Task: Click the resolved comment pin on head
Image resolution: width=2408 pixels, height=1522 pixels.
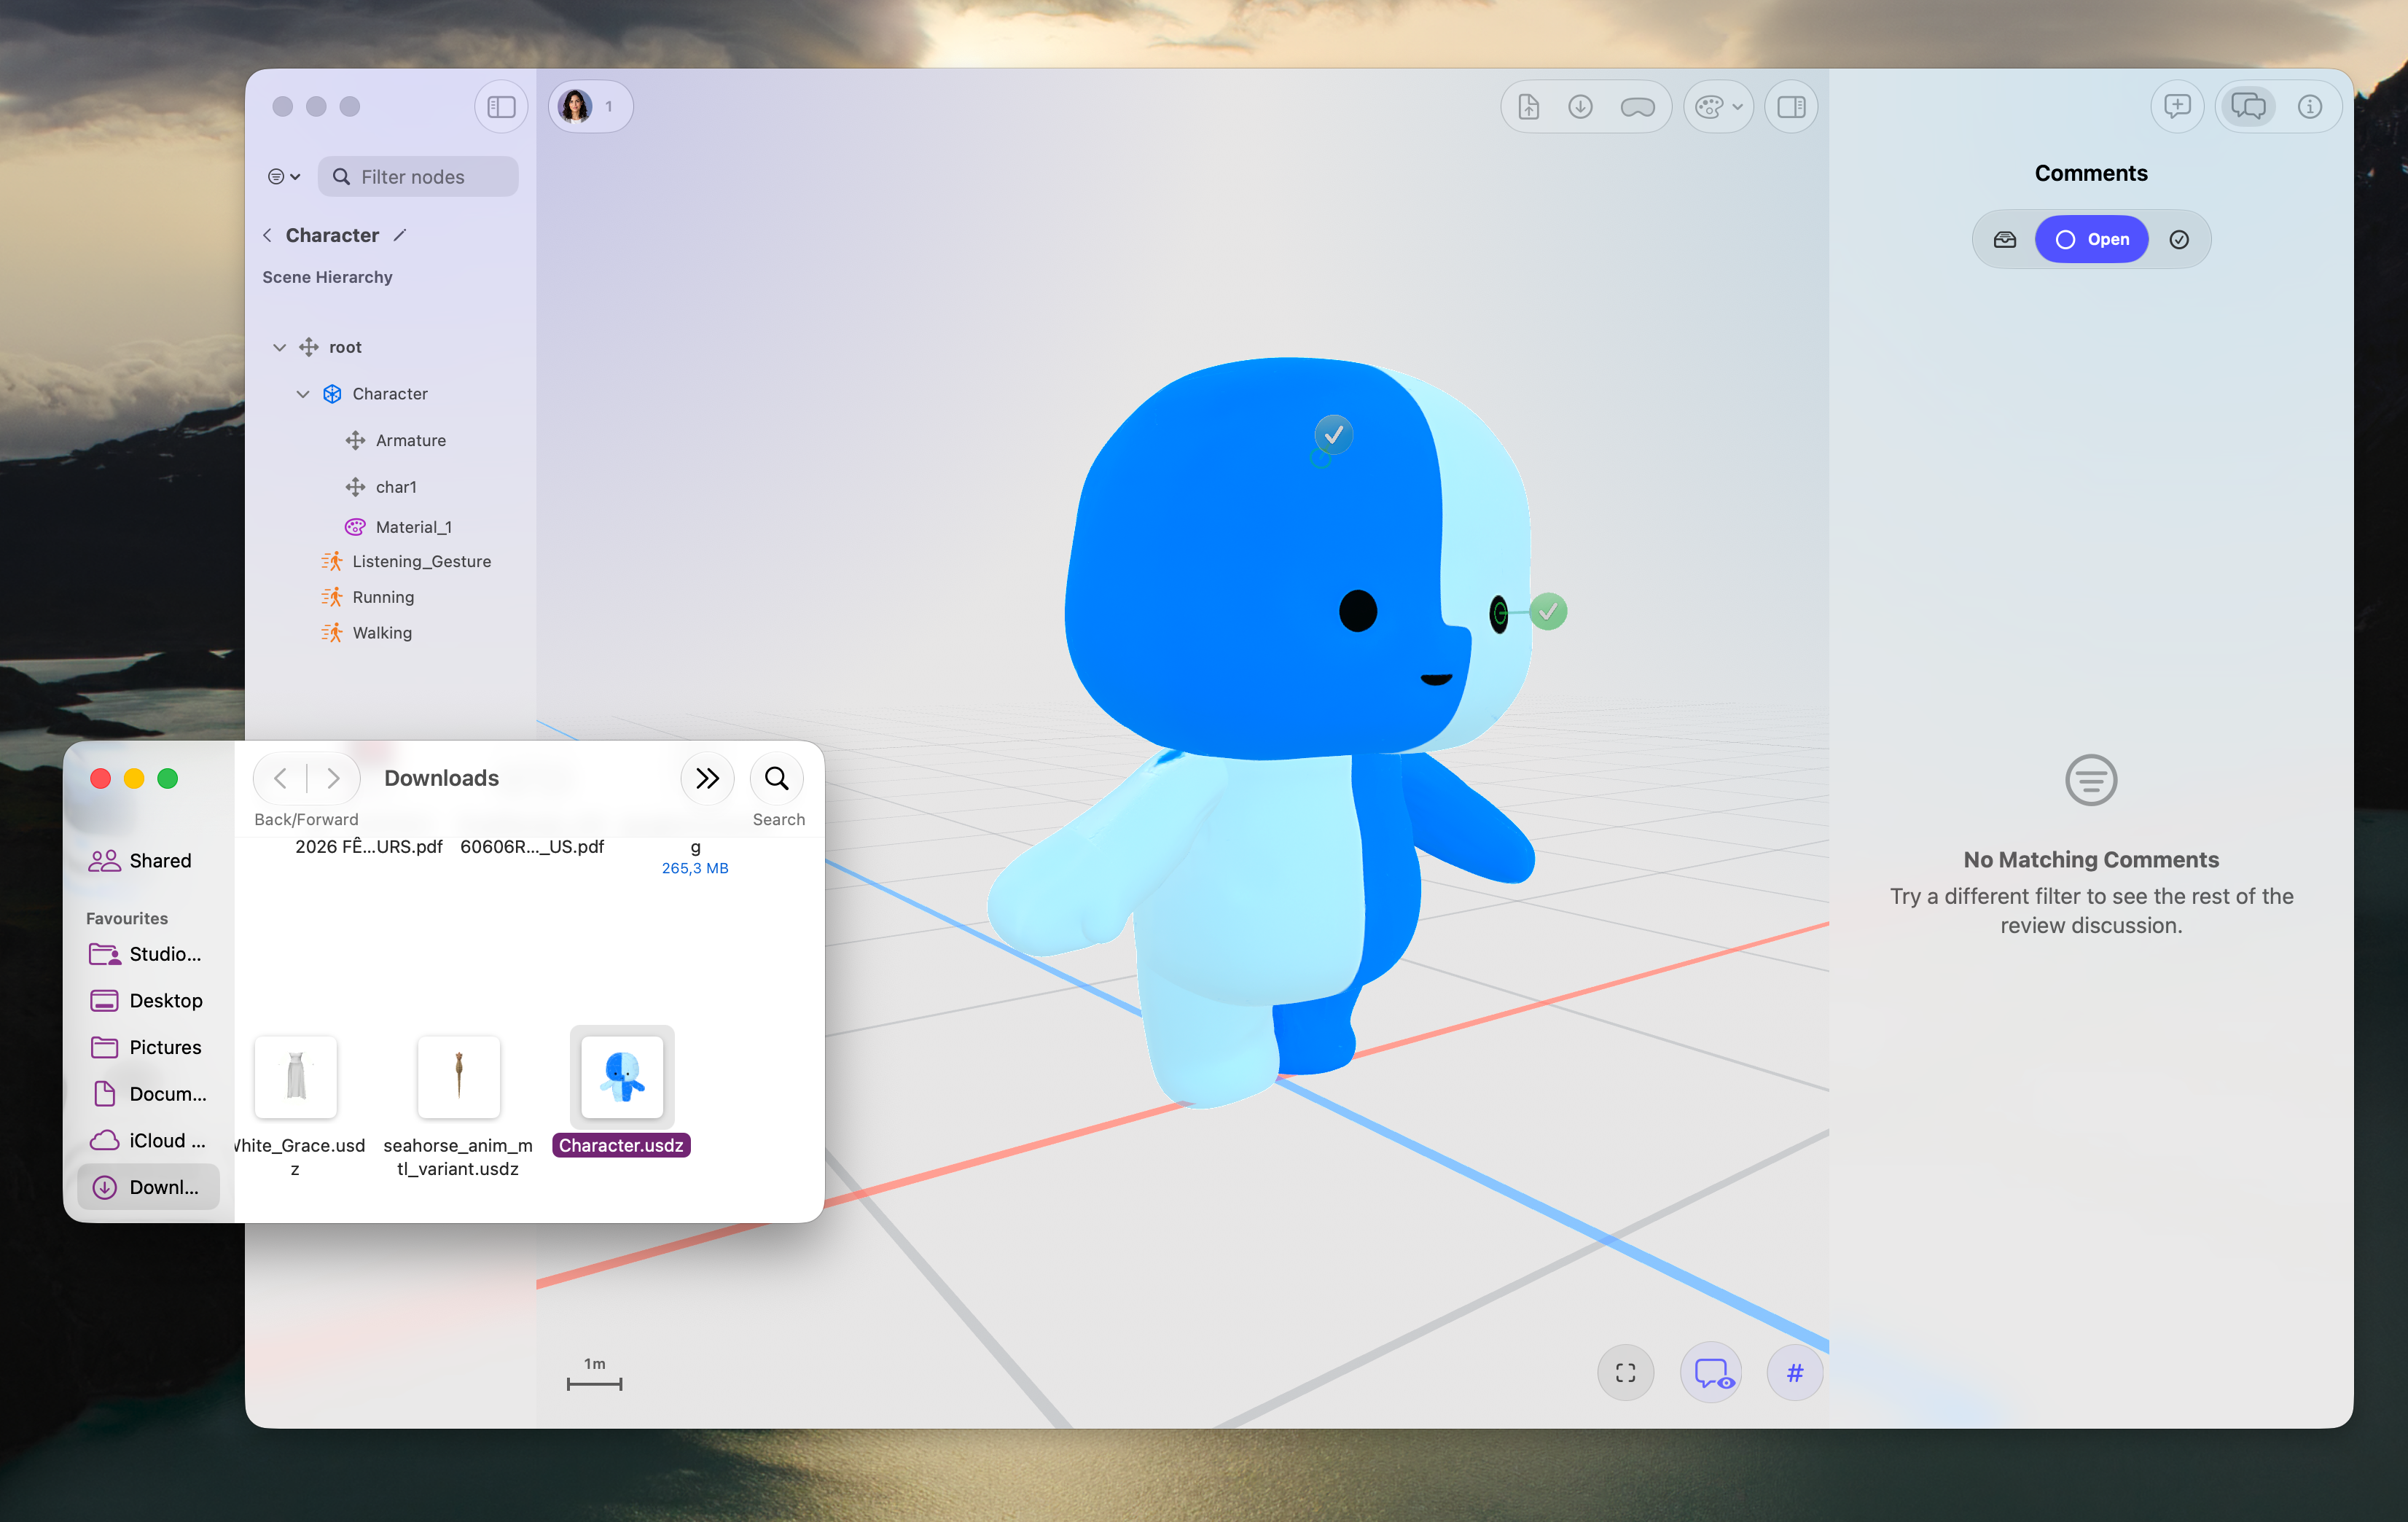Action: pyautogui.click(x=1333, y=435)
